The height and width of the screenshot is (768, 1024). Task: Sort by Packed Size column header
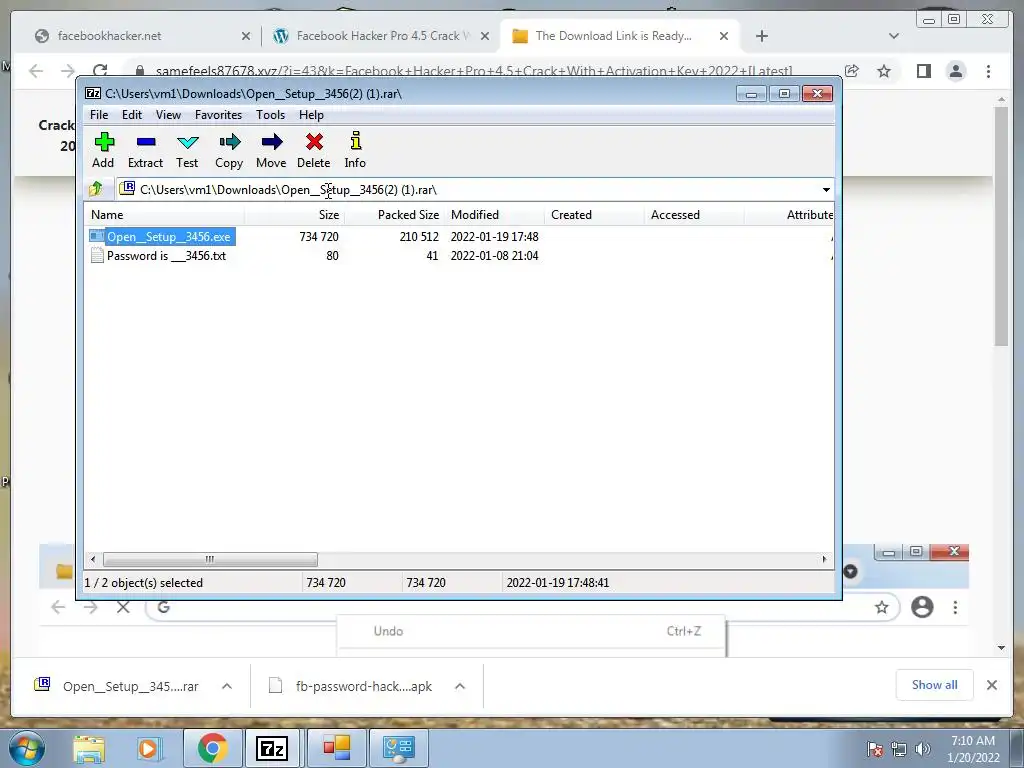tap(394, 215)
